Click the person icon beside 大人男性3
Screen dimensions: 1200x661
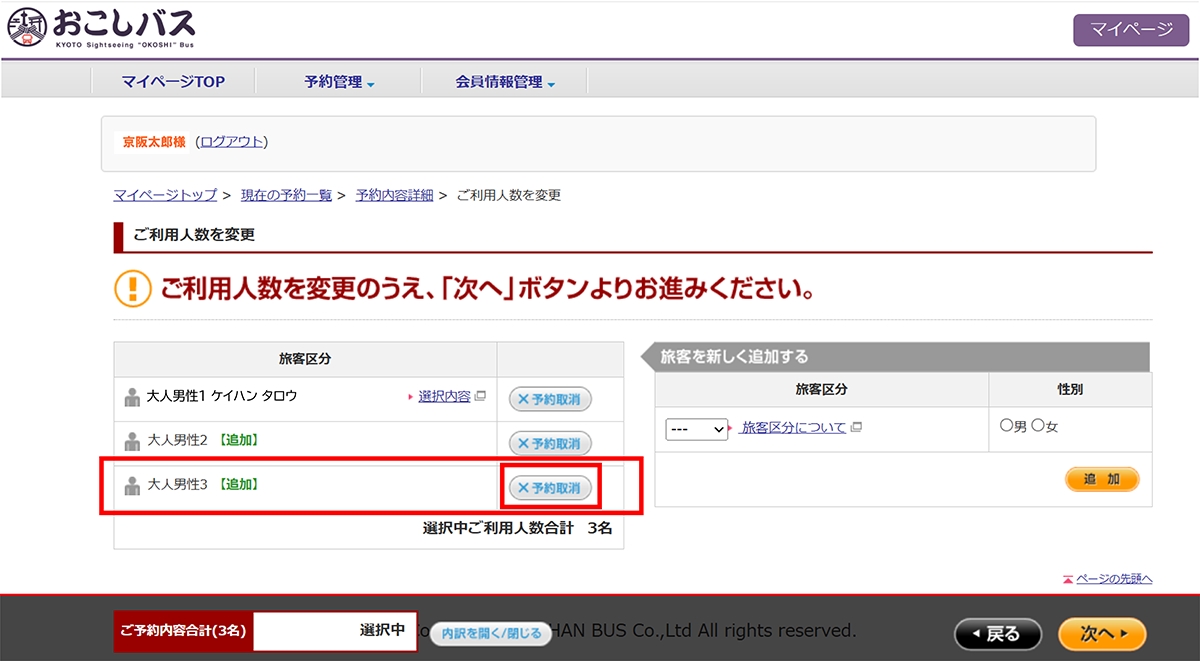(x=132, y=485)
